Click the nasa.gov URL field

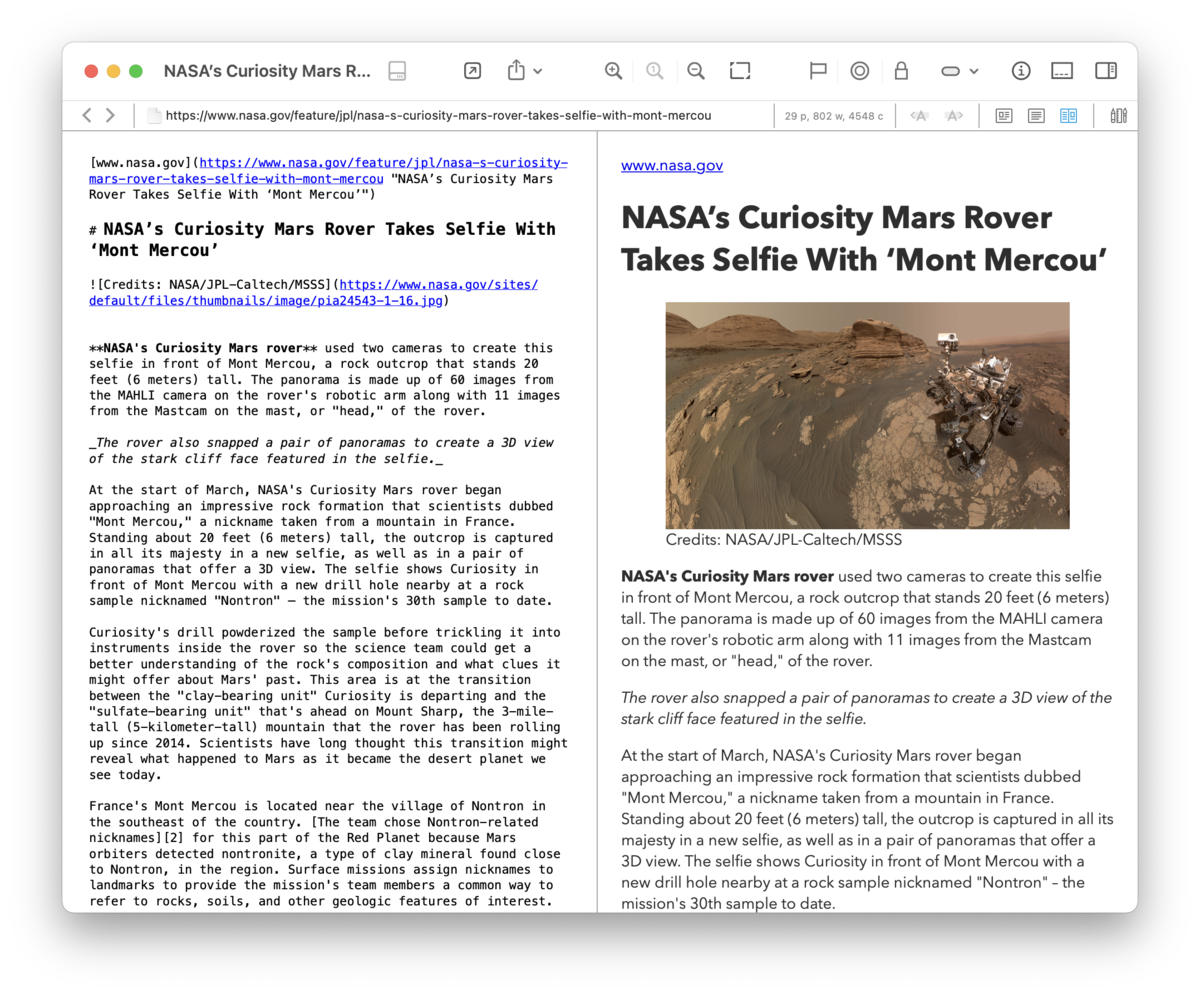pyautogui.click(x=438, y=115)
